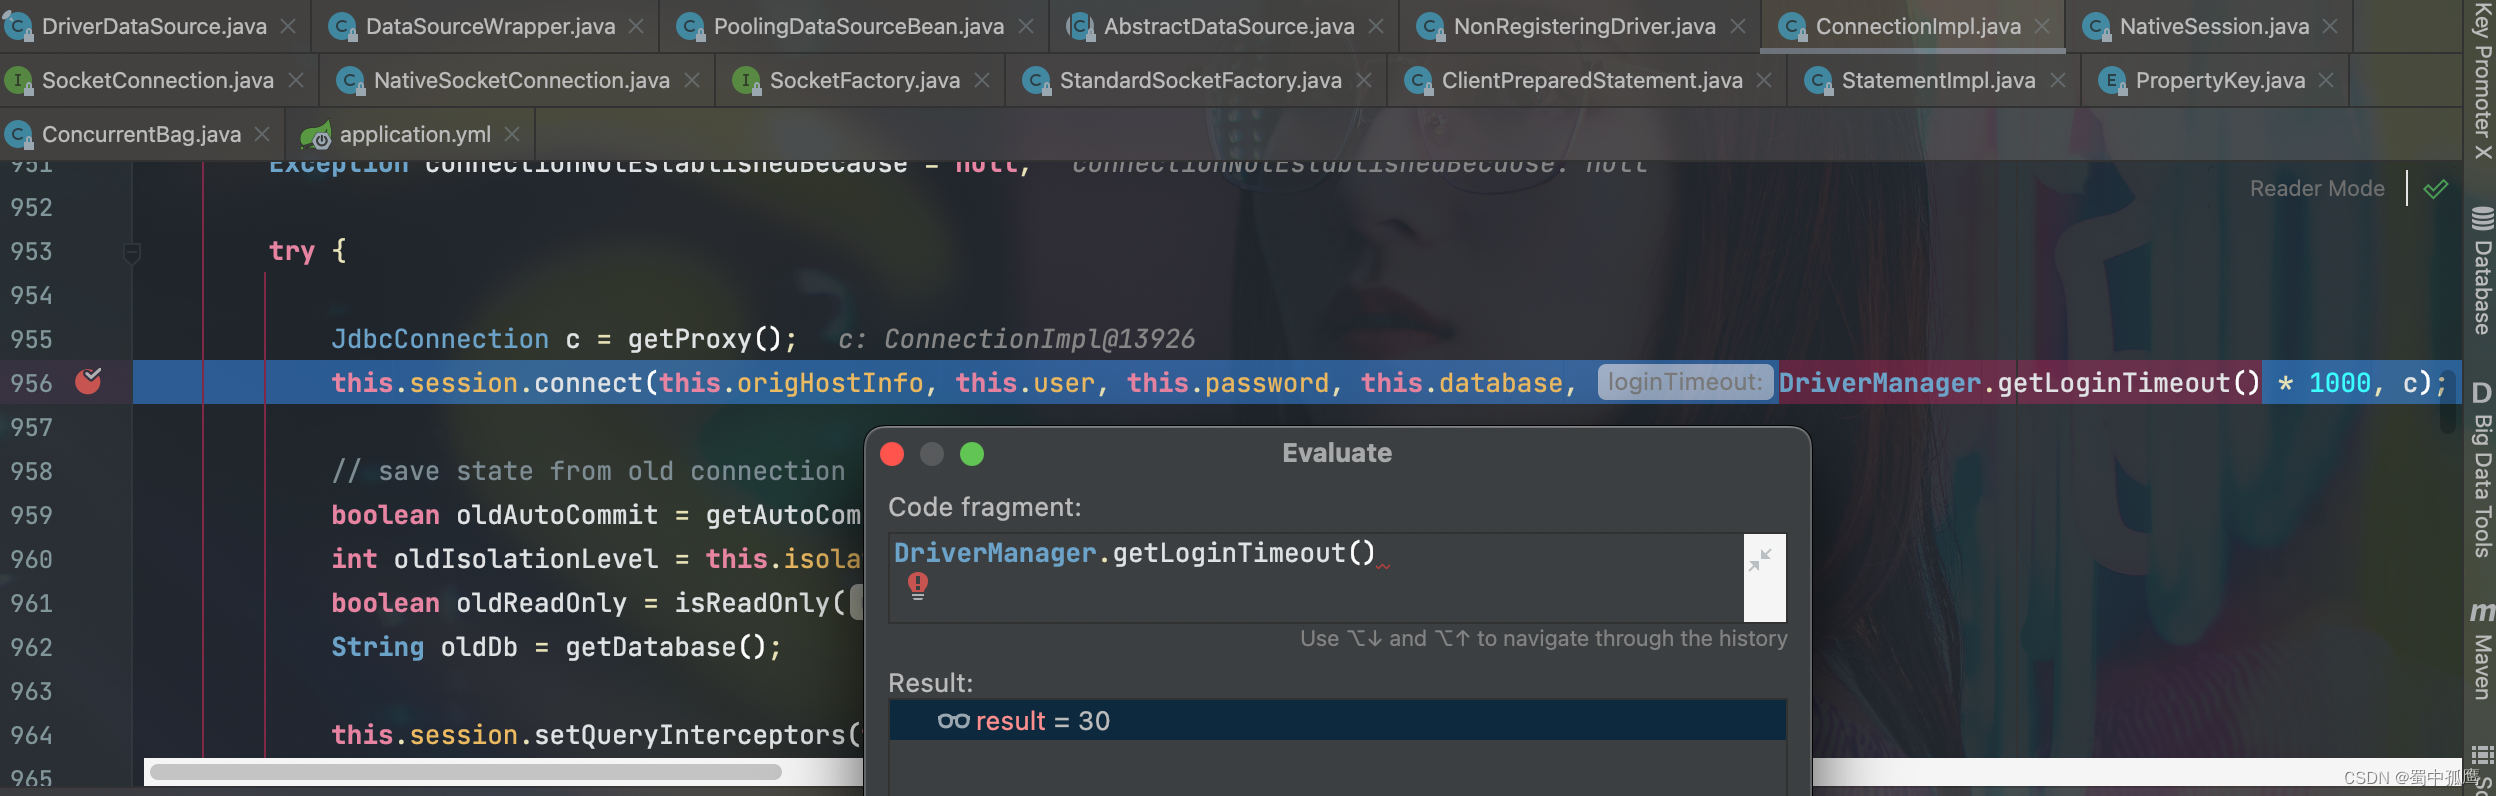Close the SocketFactory.java tab
Screen dimensions: 2496x796
[x=982, y=80]
